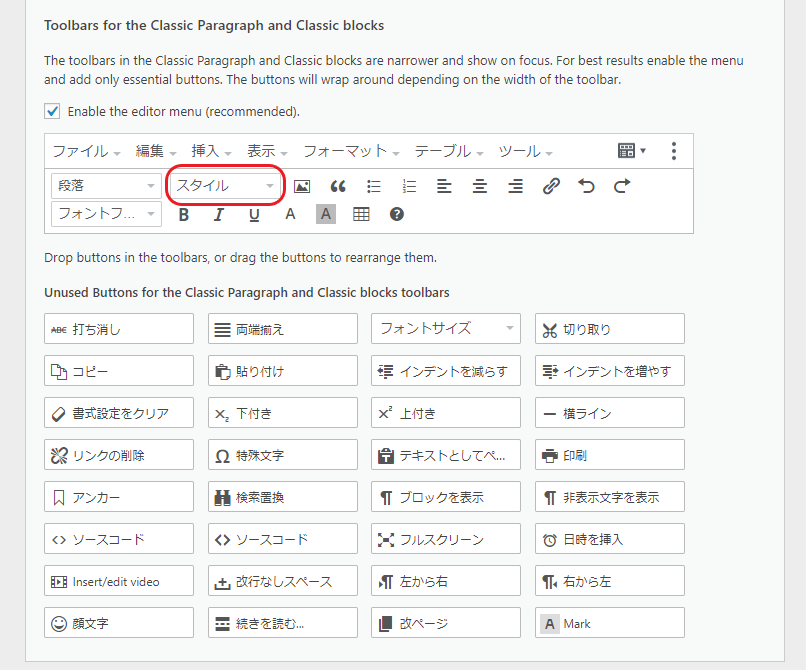
Task: Click the vertical three-dot more icon
Action: tap(674, 151)
